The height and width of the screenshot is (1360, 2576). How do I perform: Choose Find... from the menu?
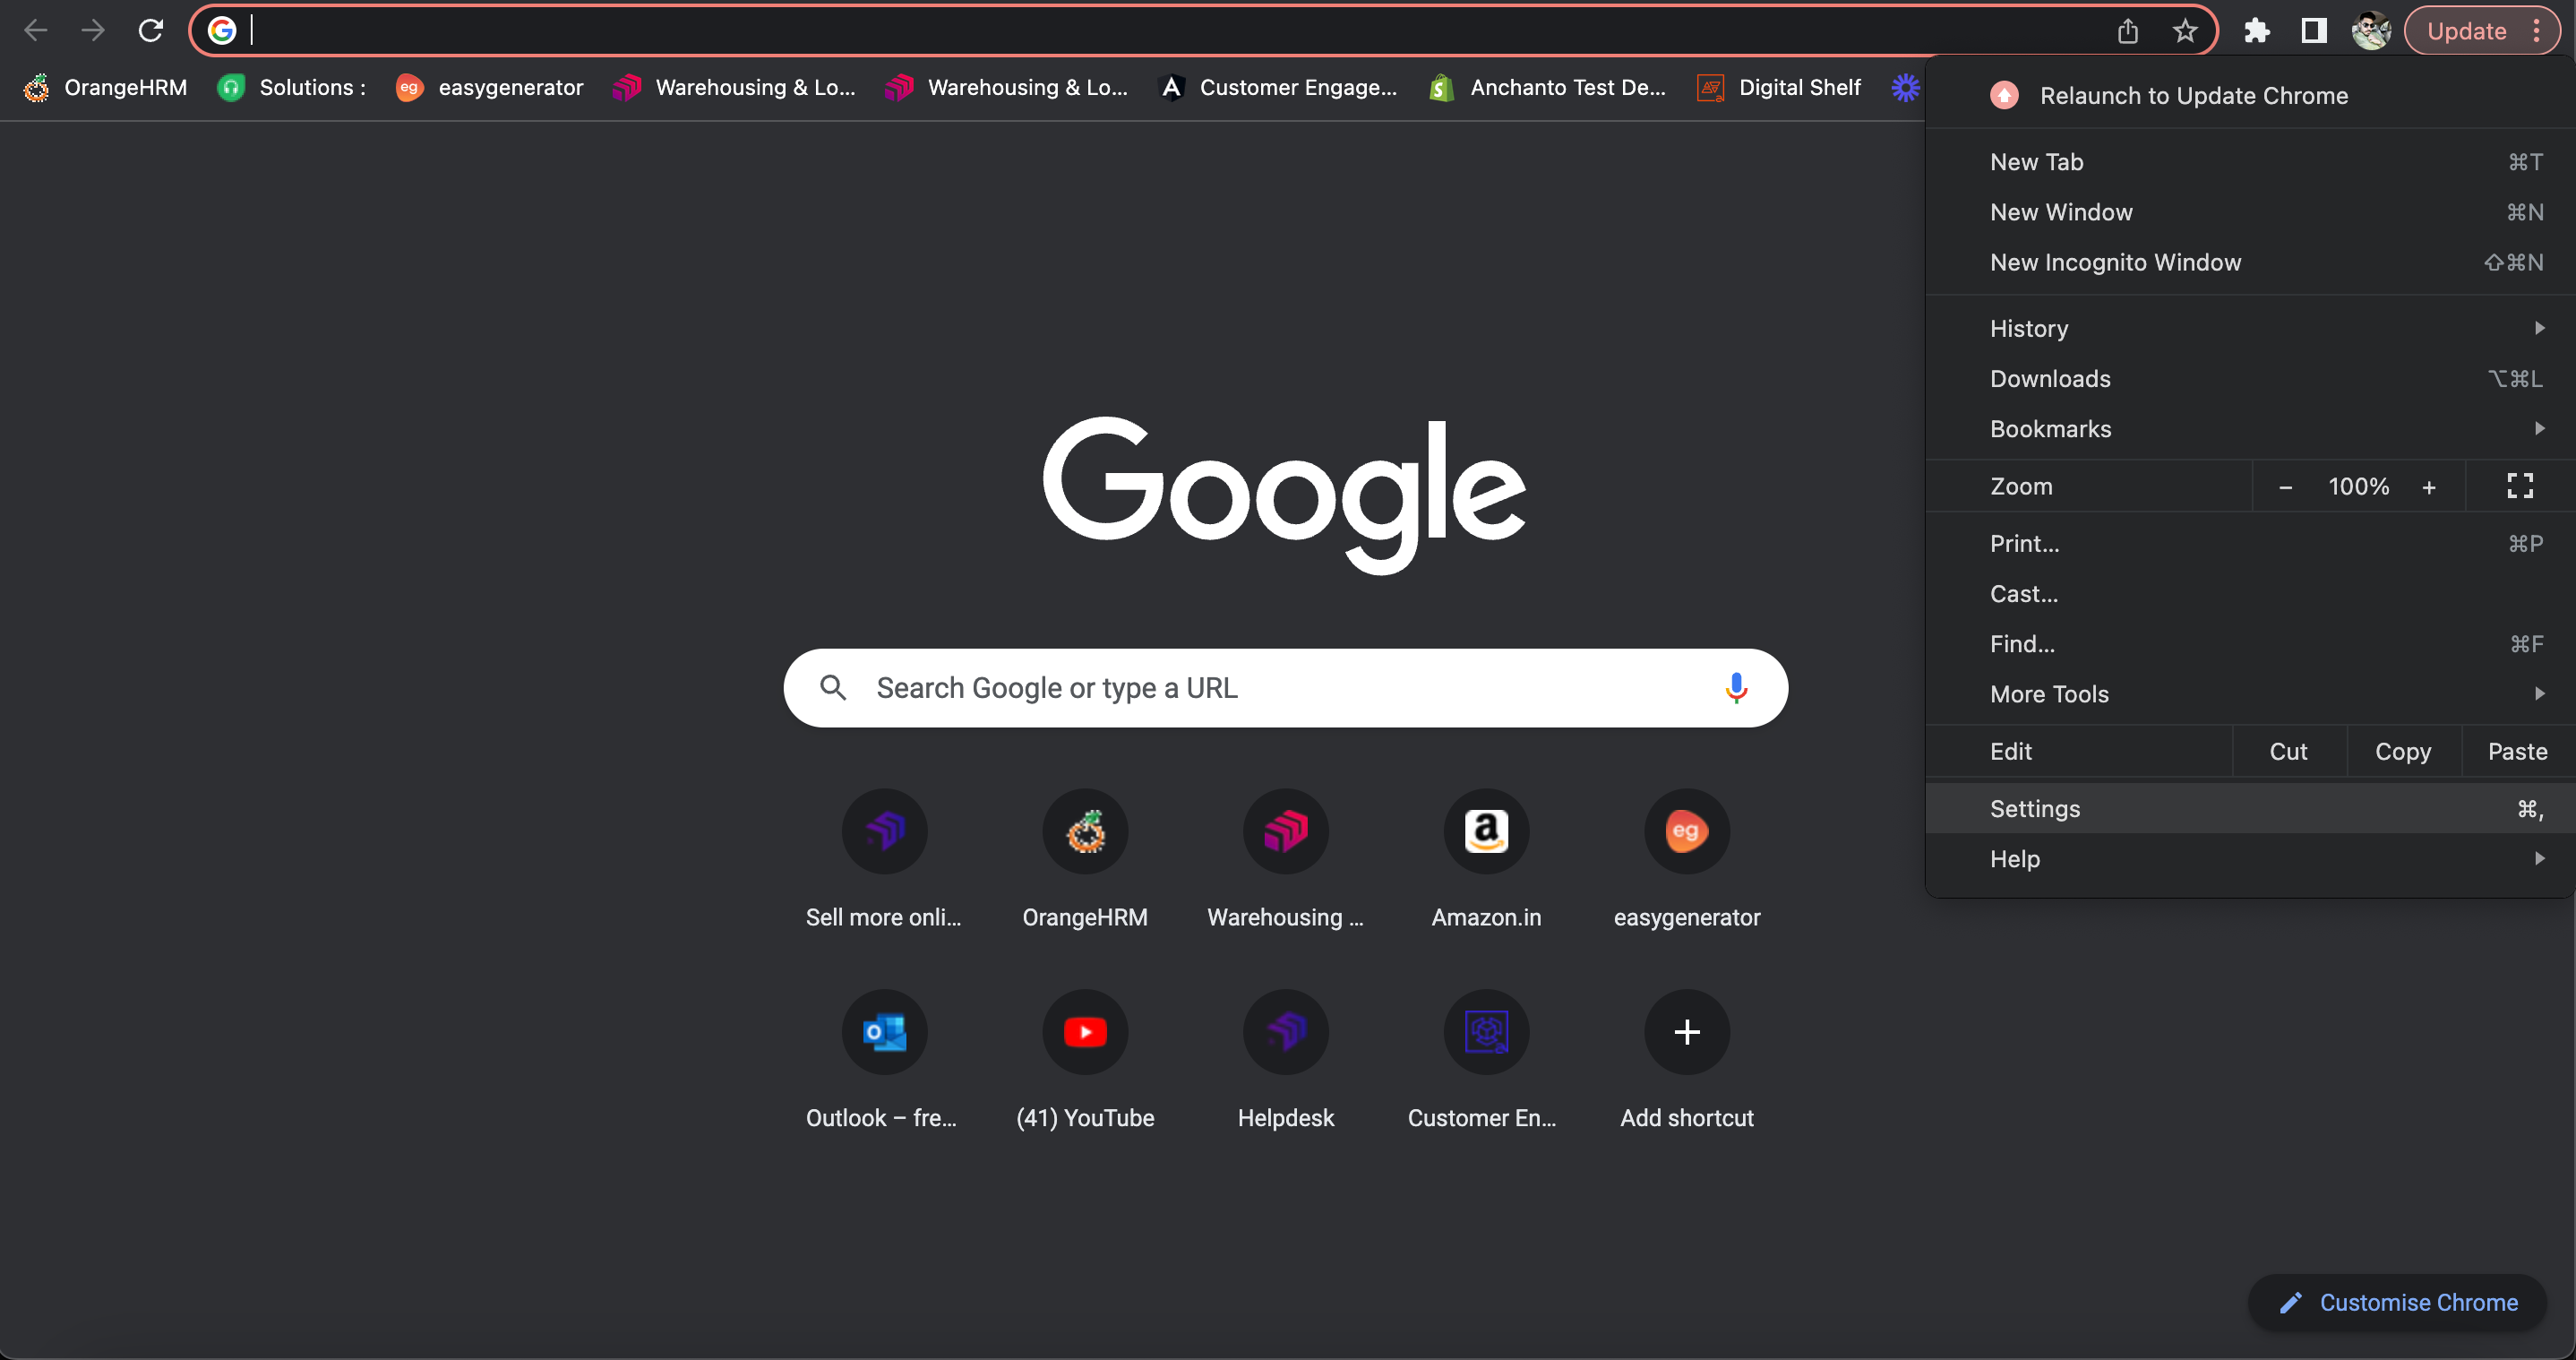2250,643
